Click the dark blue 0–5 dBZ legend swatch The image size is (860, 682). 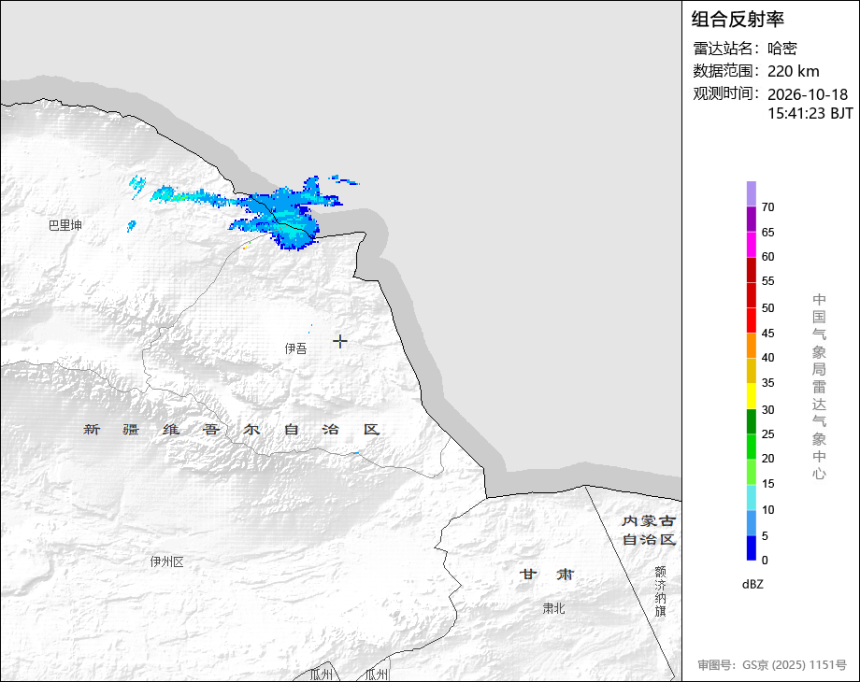pyautogui.click(x=751, y=548)
